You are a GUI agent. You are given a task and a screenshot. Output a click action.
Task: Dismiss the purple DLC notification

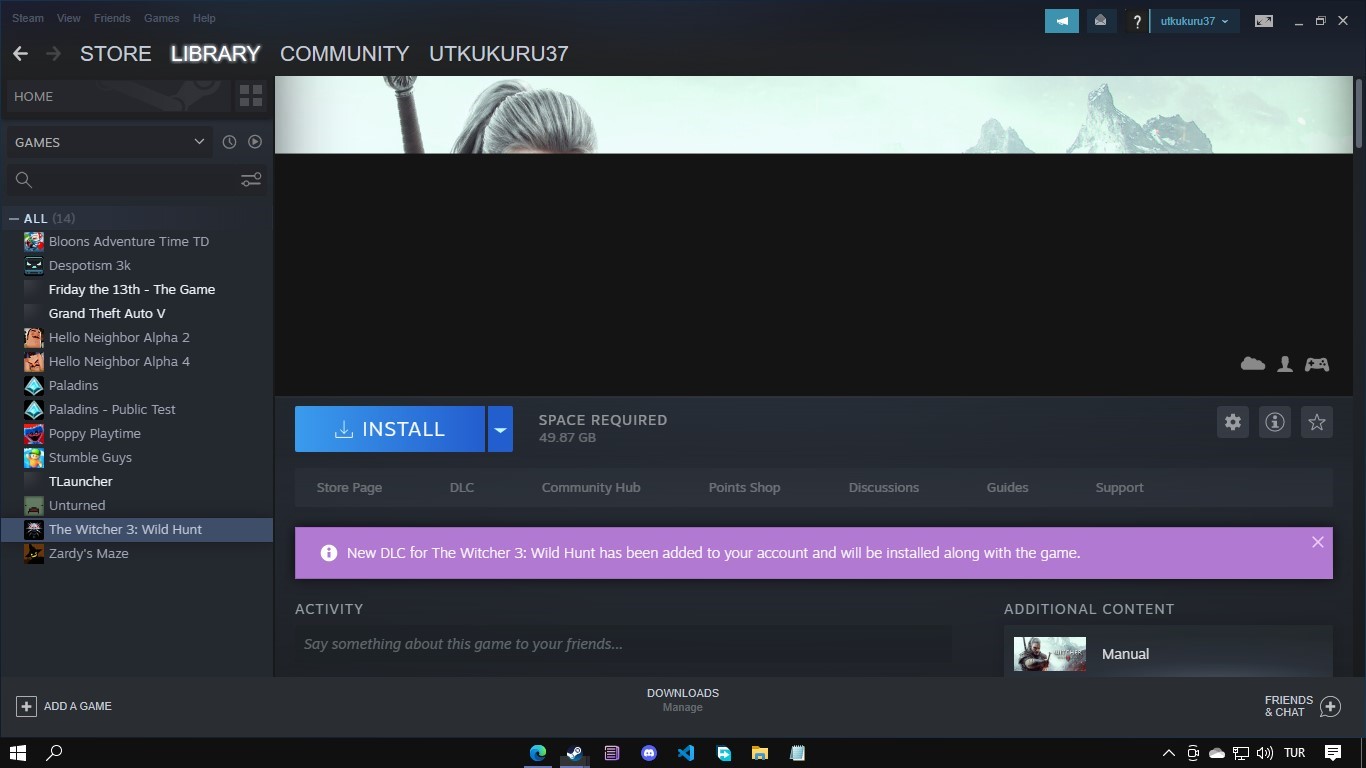click(1318, 542)
